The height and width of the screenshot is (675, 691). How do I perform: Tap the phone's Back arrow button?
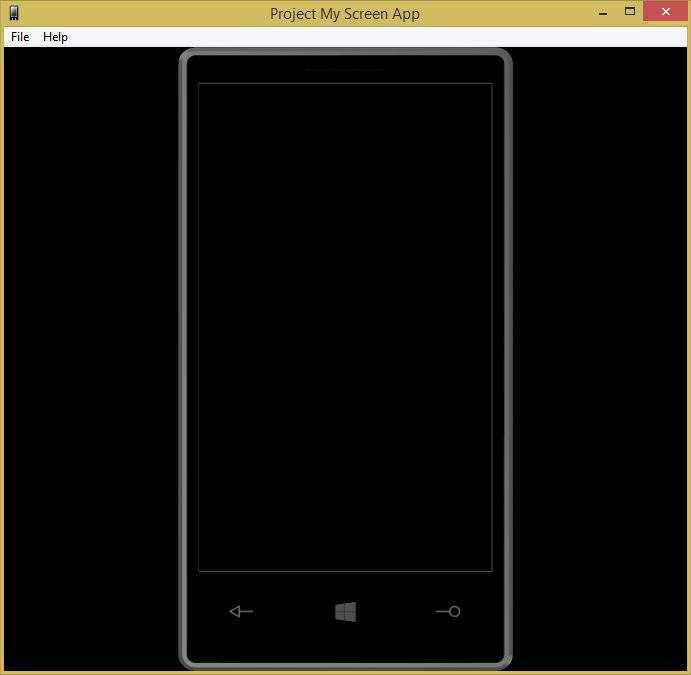tap(241, 611)
